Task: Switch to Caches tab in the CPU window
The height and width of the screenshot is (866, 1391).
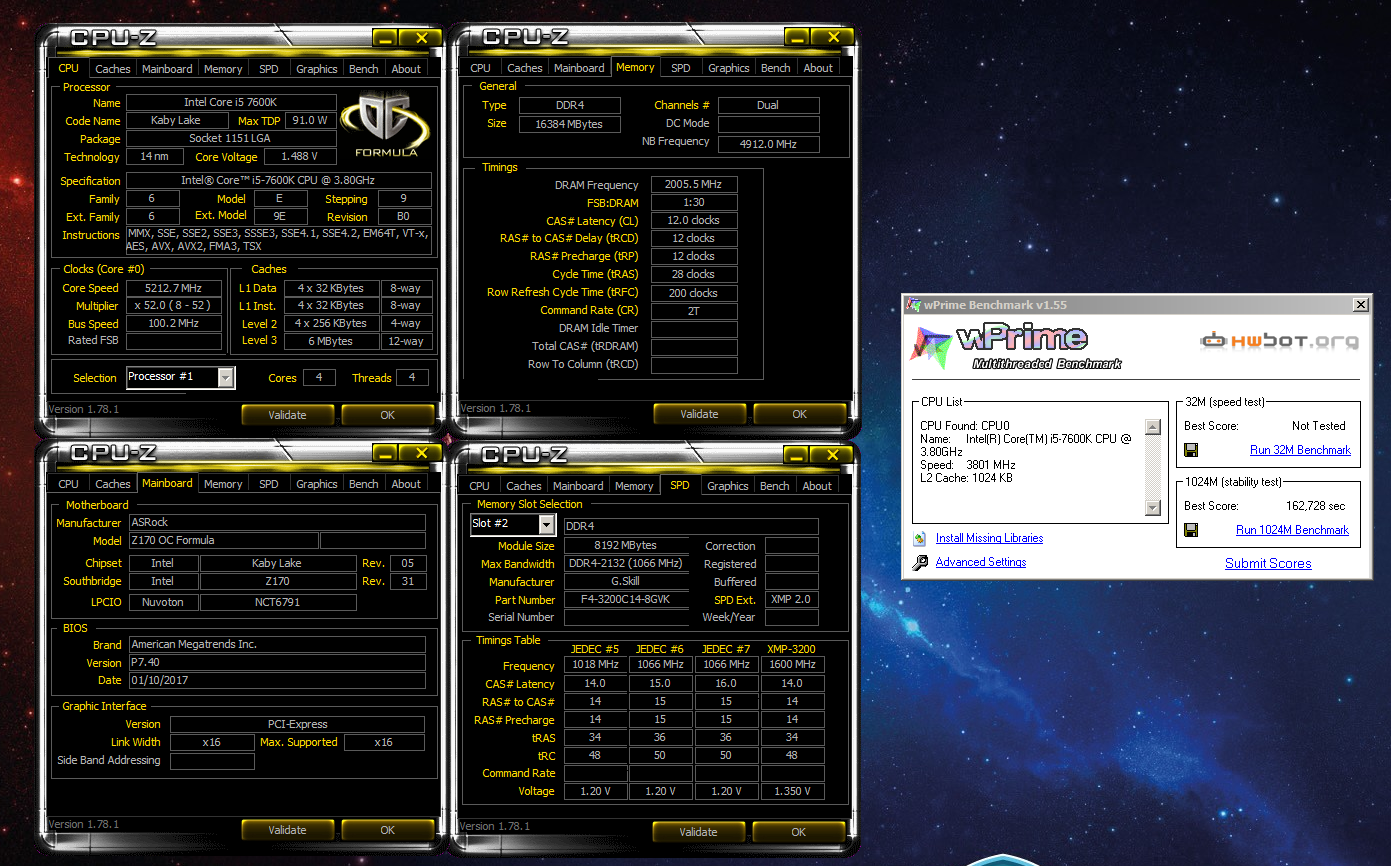Action: [112, 69]
